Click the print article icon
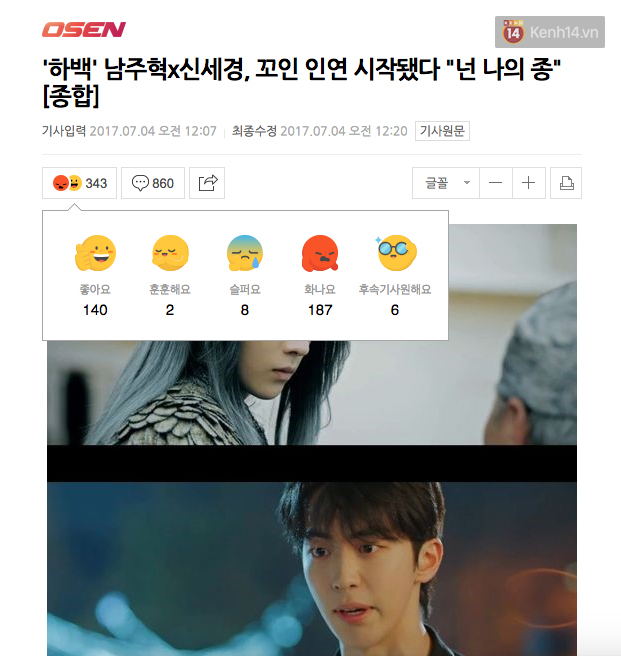 (566, 183)
